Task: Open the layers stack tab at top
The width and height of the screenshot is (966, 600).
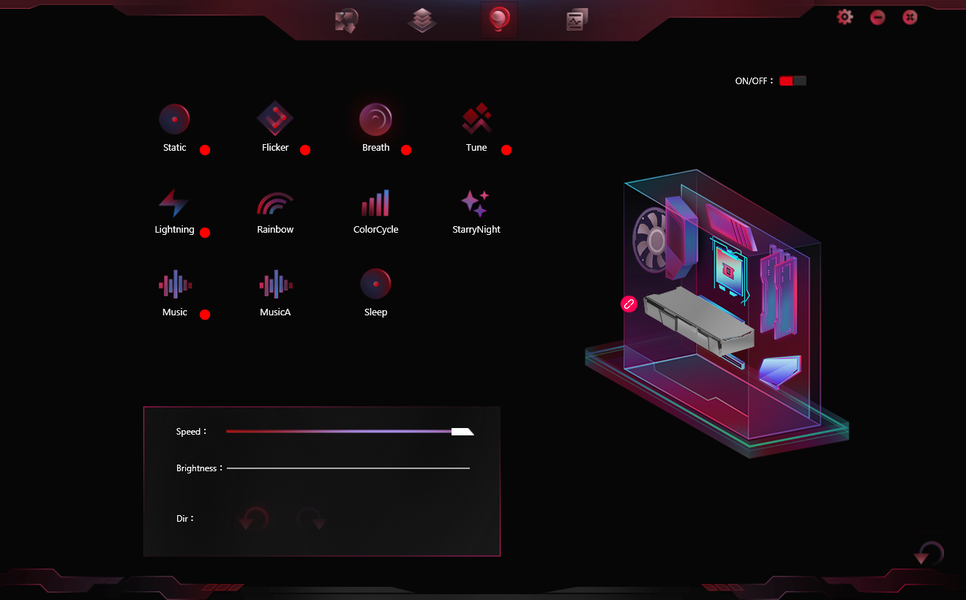Action: coord(422,20)
